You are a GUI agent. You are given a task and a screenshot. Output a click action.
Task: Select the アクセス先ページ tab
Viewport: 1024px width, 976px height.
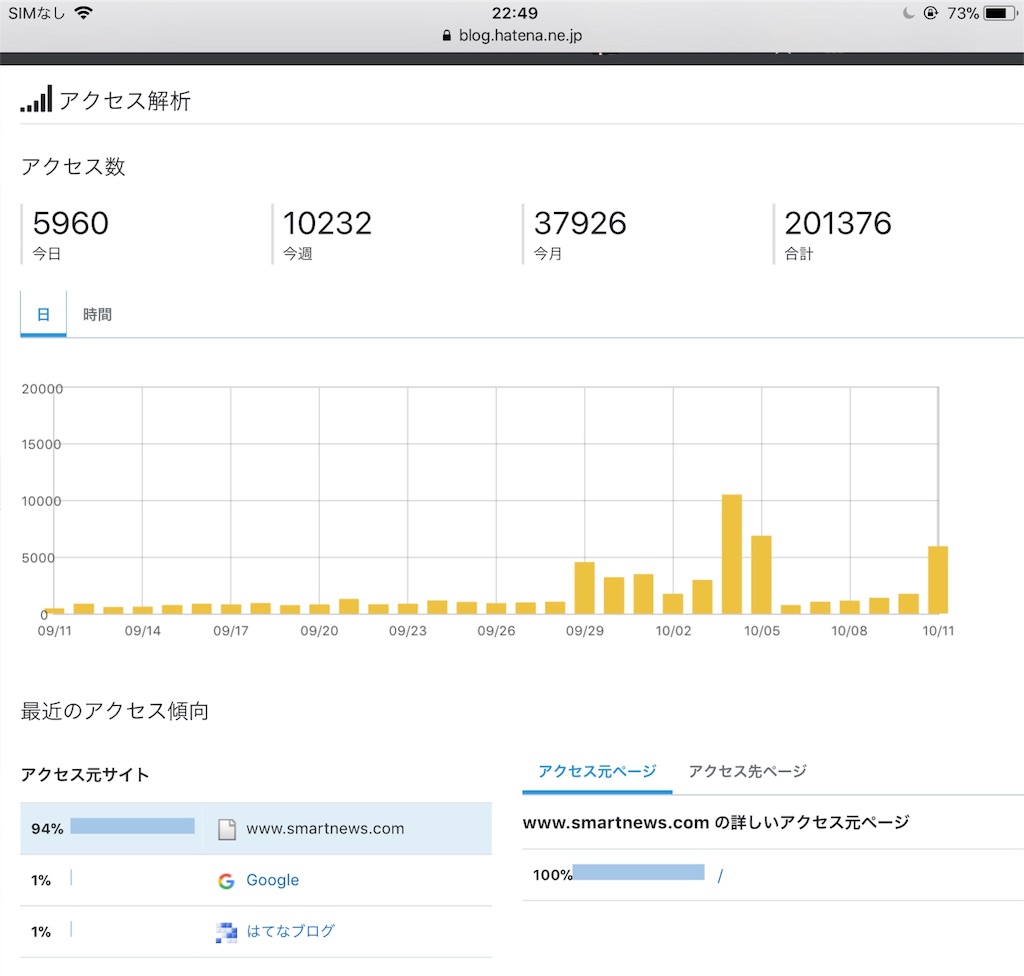(x=748, y=772)
